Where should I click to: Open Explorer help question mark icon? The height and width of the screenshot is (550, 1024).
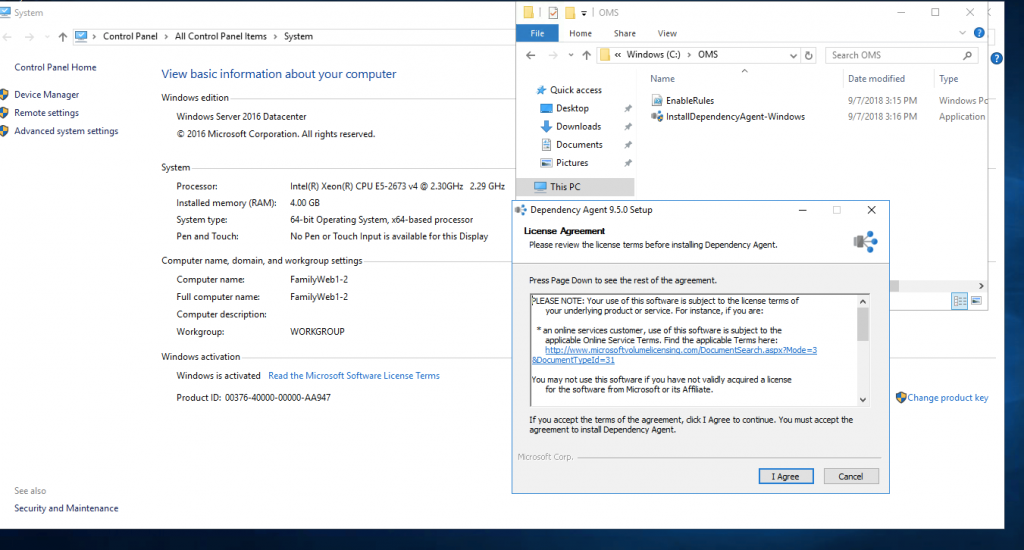979,33
